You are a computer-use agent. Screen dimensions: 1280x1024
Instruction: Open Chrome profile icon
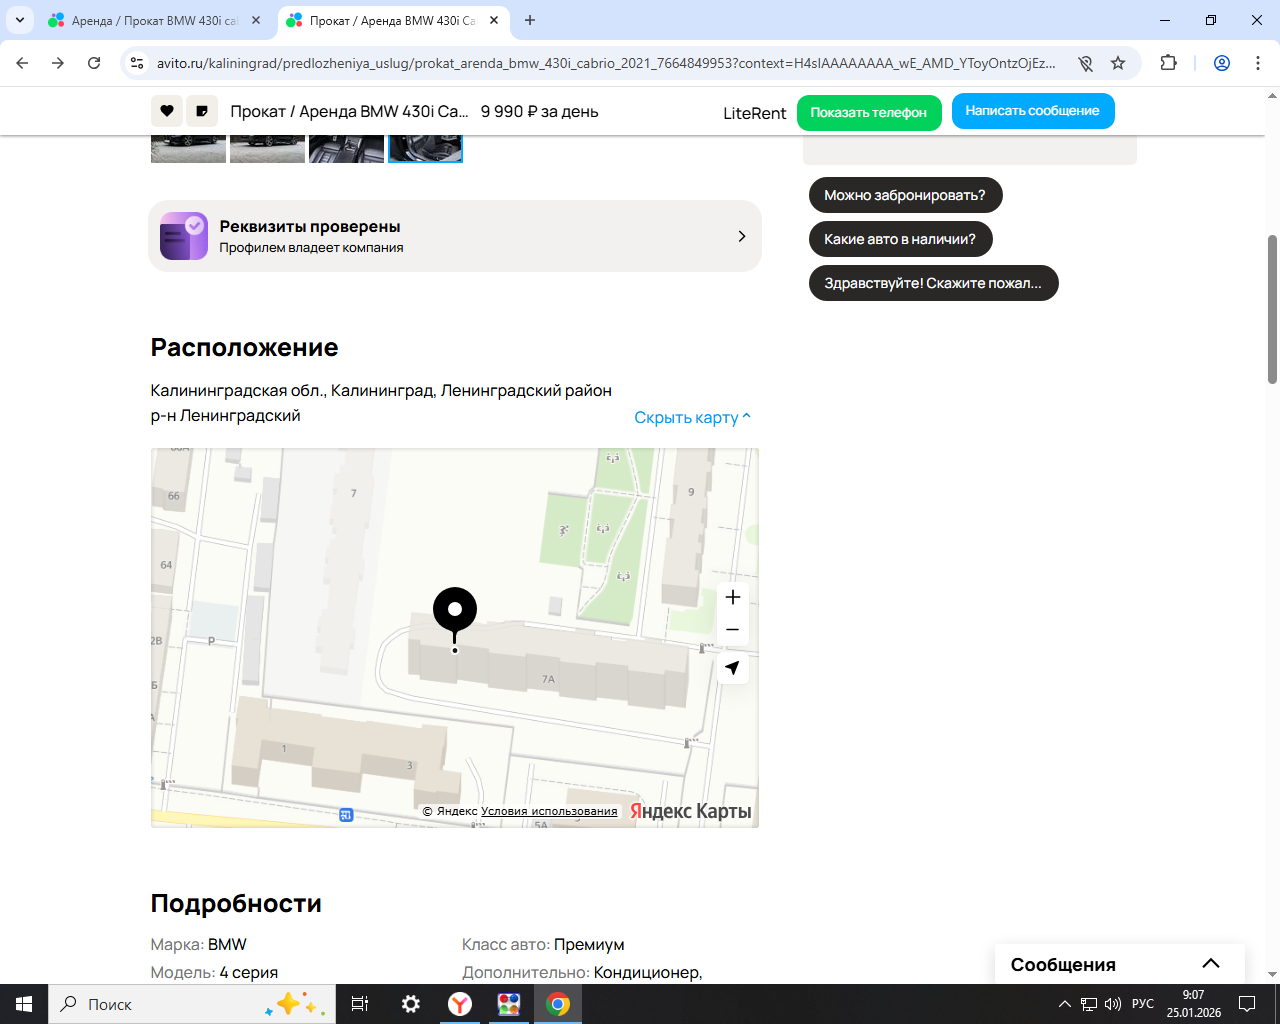point(1222,63)
